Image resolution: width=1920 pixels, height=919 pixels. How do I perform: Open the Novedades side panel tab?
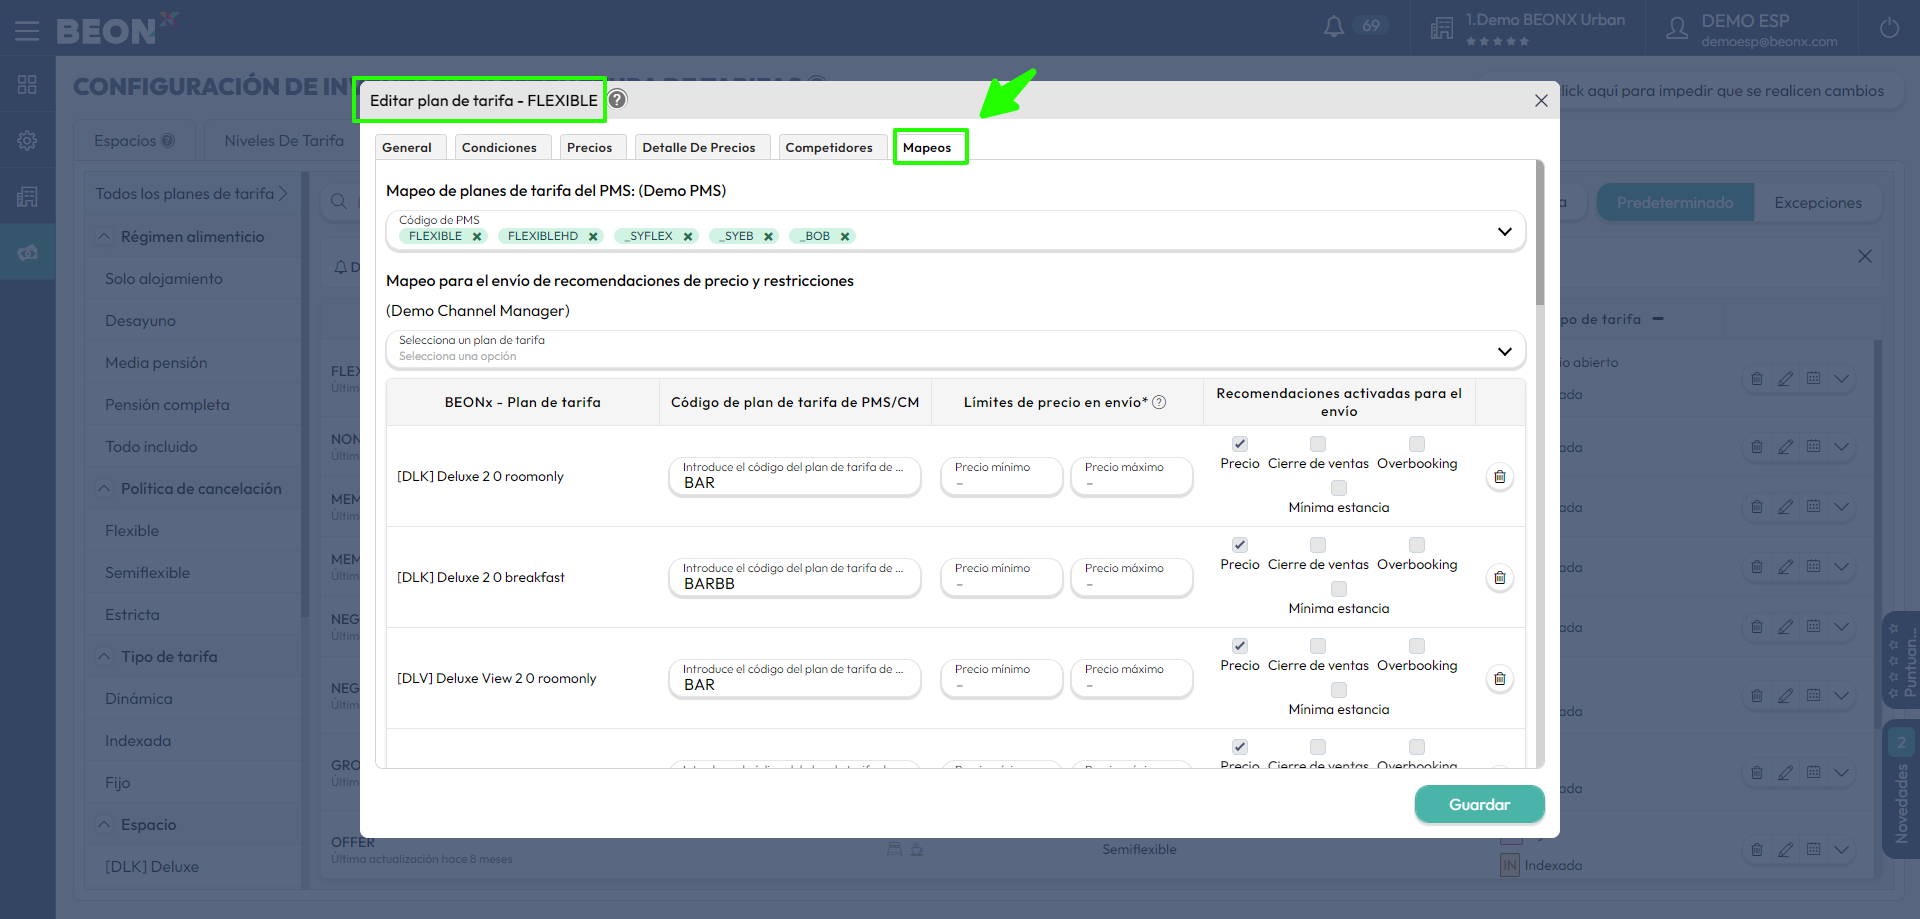pos(1900,790)
